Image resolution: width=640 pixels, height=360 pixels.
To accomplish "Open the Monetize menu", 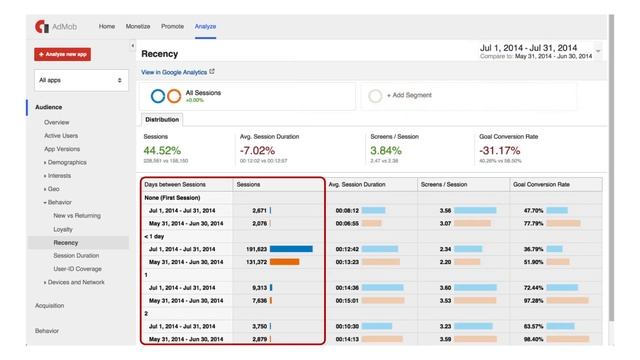I will tap(138, 26).
